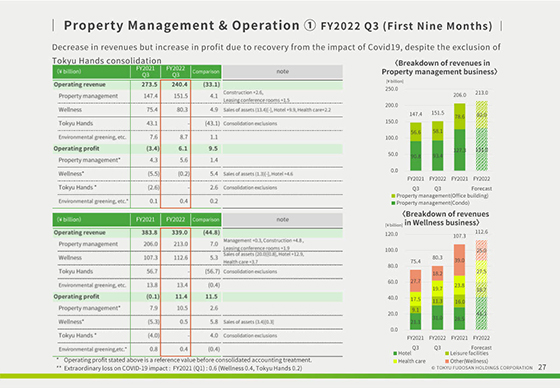The height and width of the screenshot is (388, 560).
Task: Click the 56.6 office building bar segment
Action: [416, 132]
